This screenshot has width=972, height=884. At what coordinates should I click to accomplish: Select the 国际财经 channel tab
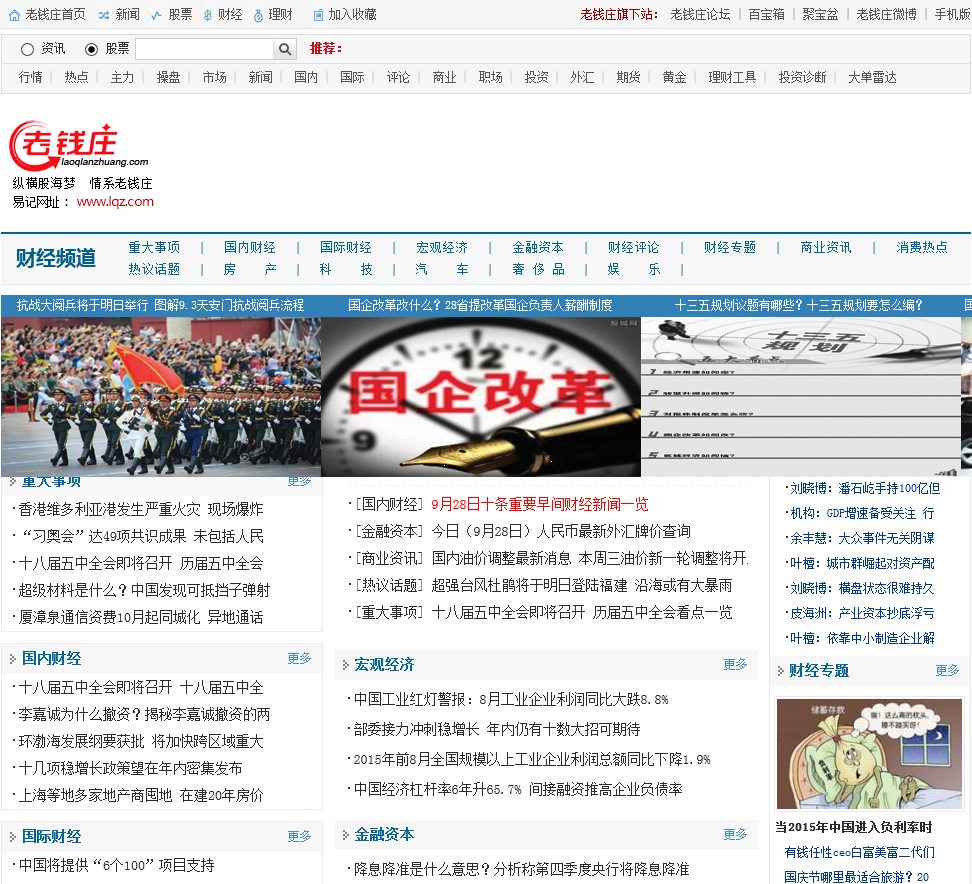click(346, 247)
